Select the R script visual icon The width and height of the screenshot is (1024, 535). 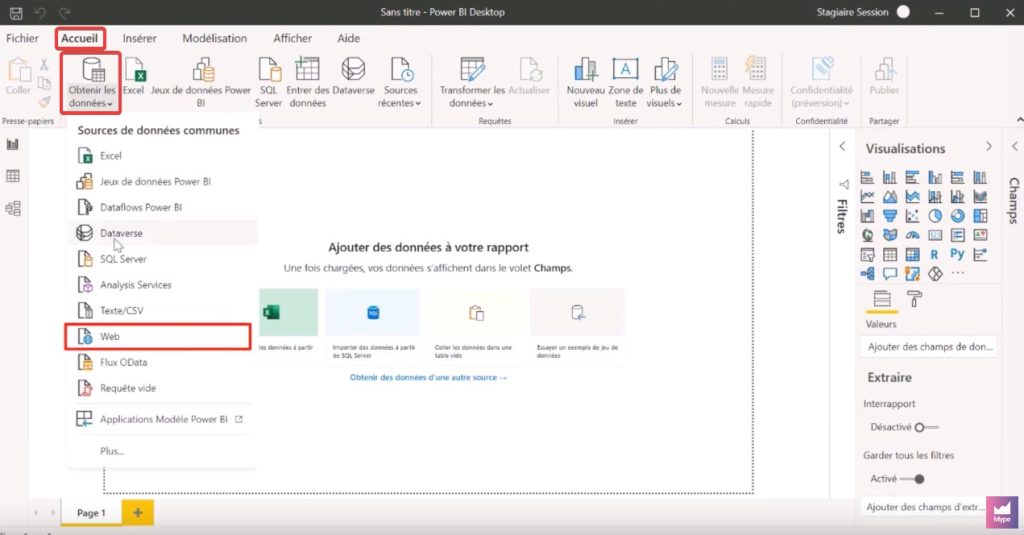(935, 255)
